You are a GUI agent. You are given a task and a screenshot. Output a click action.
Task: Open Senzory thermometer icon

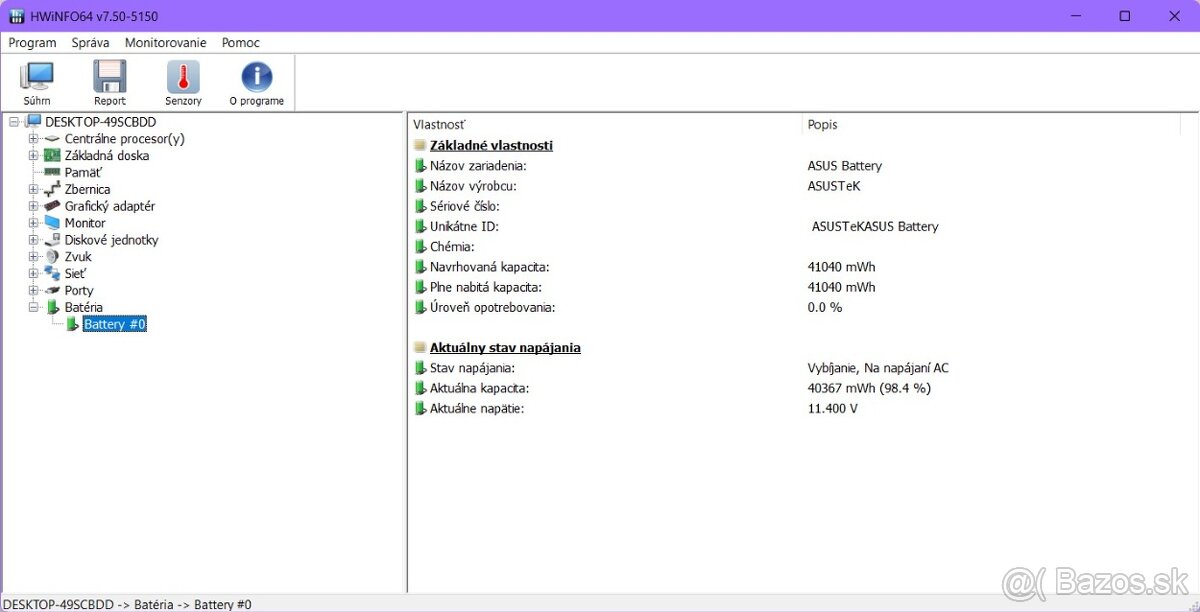click(x=183, y=79)
